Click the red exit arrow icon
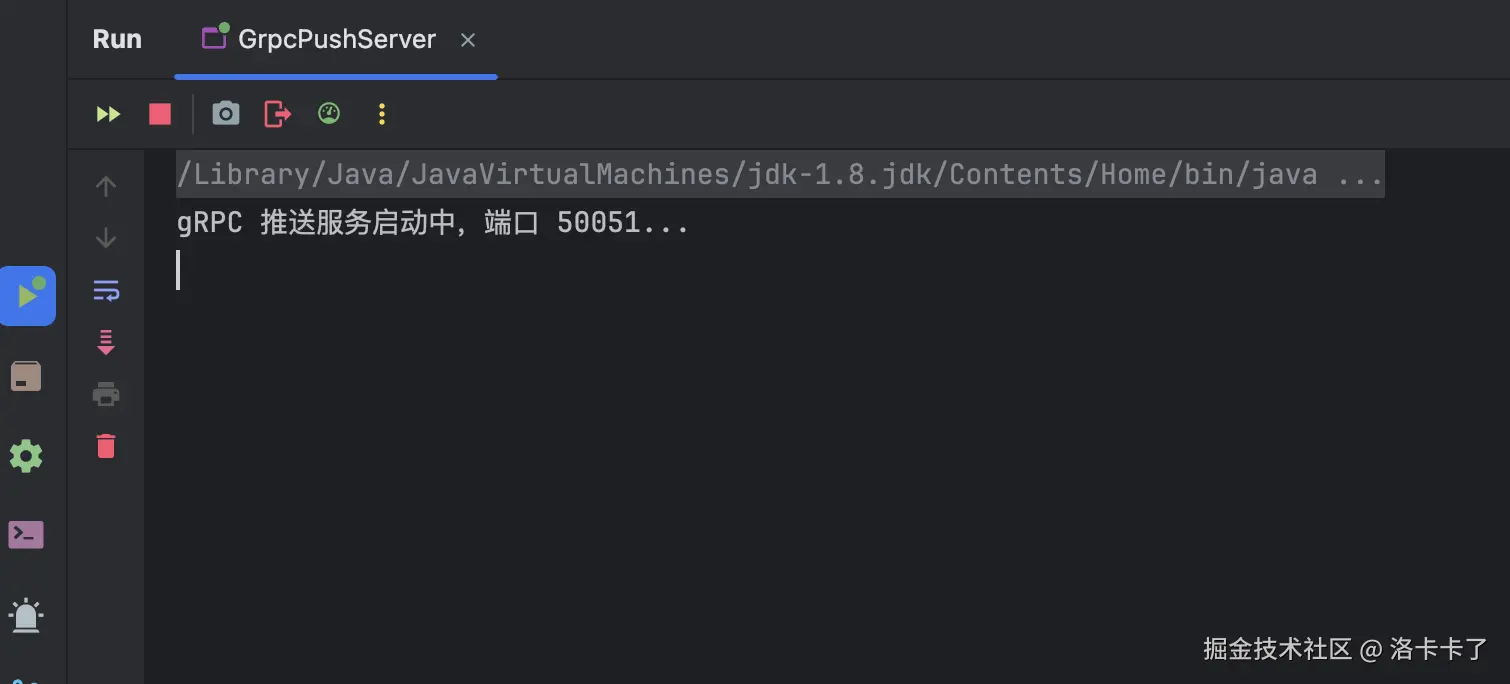Viewport: 1510px width, 684px height. (277, 114)
